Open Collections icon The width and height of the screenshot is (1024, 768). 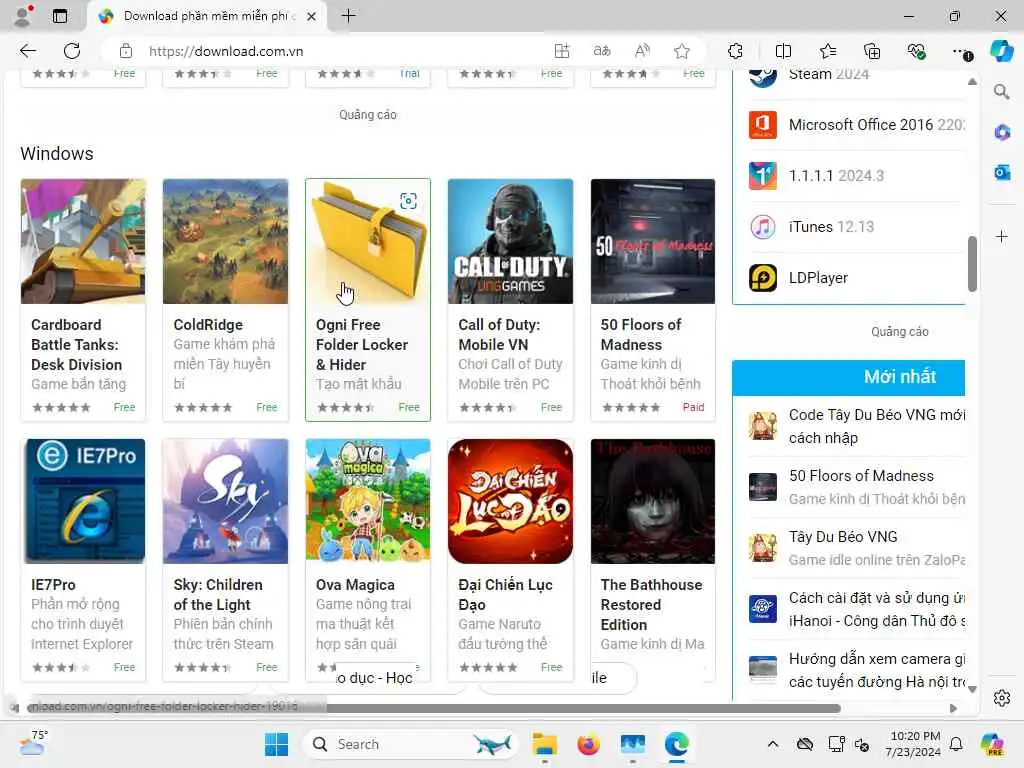(x=872, y=51)
